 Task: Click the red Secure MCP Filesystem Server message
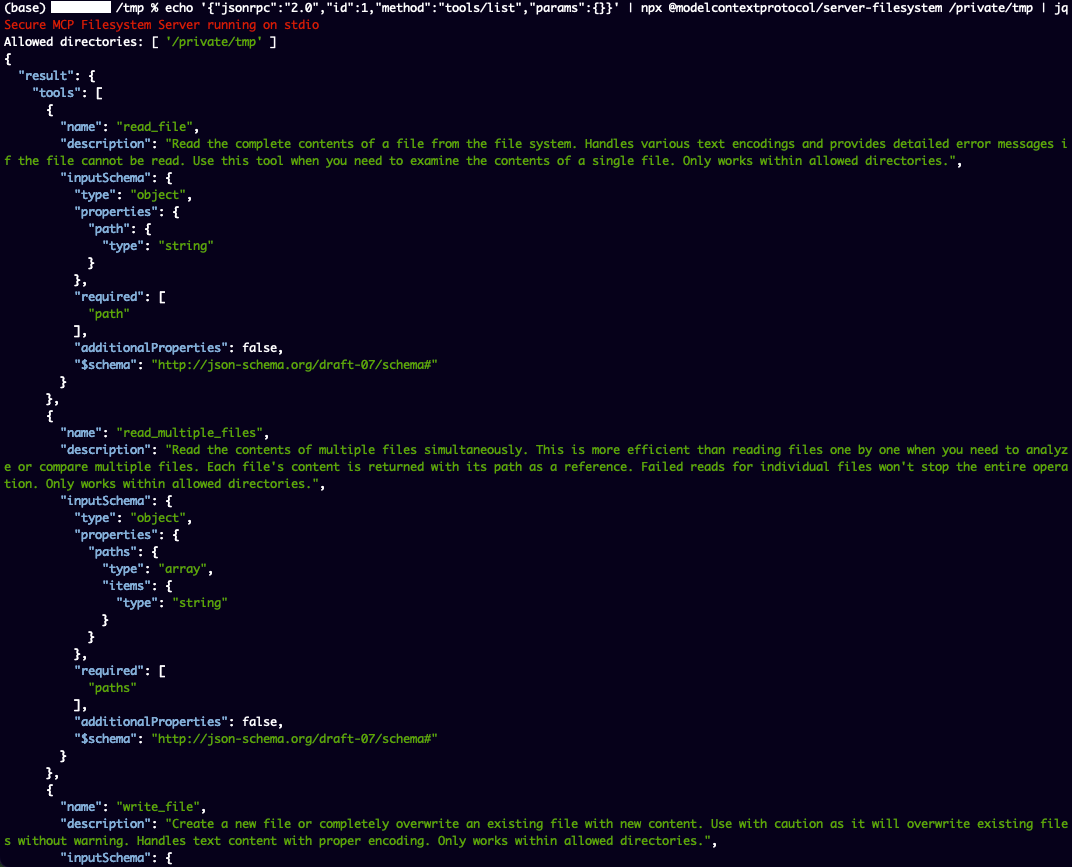click(x=162, y=24)
